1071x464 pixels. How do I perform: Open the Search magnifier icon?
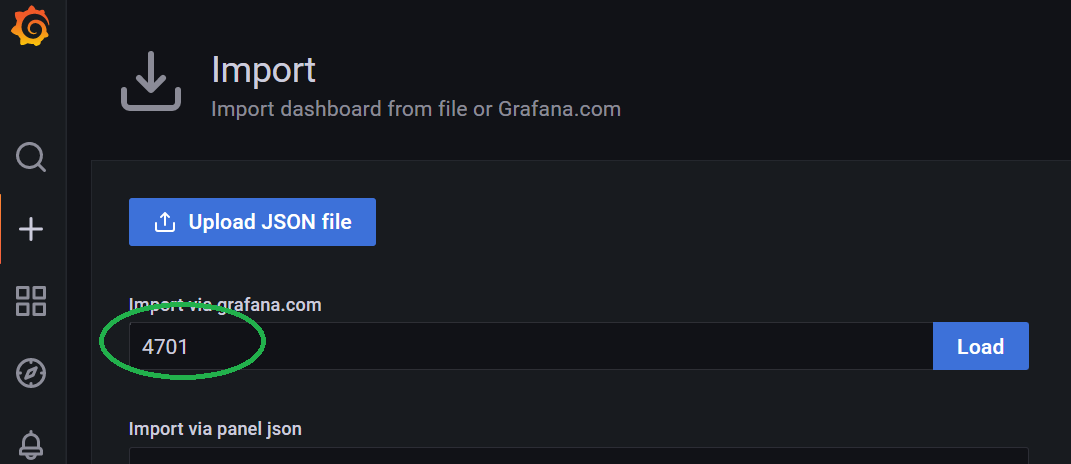(x=31, y=157)
